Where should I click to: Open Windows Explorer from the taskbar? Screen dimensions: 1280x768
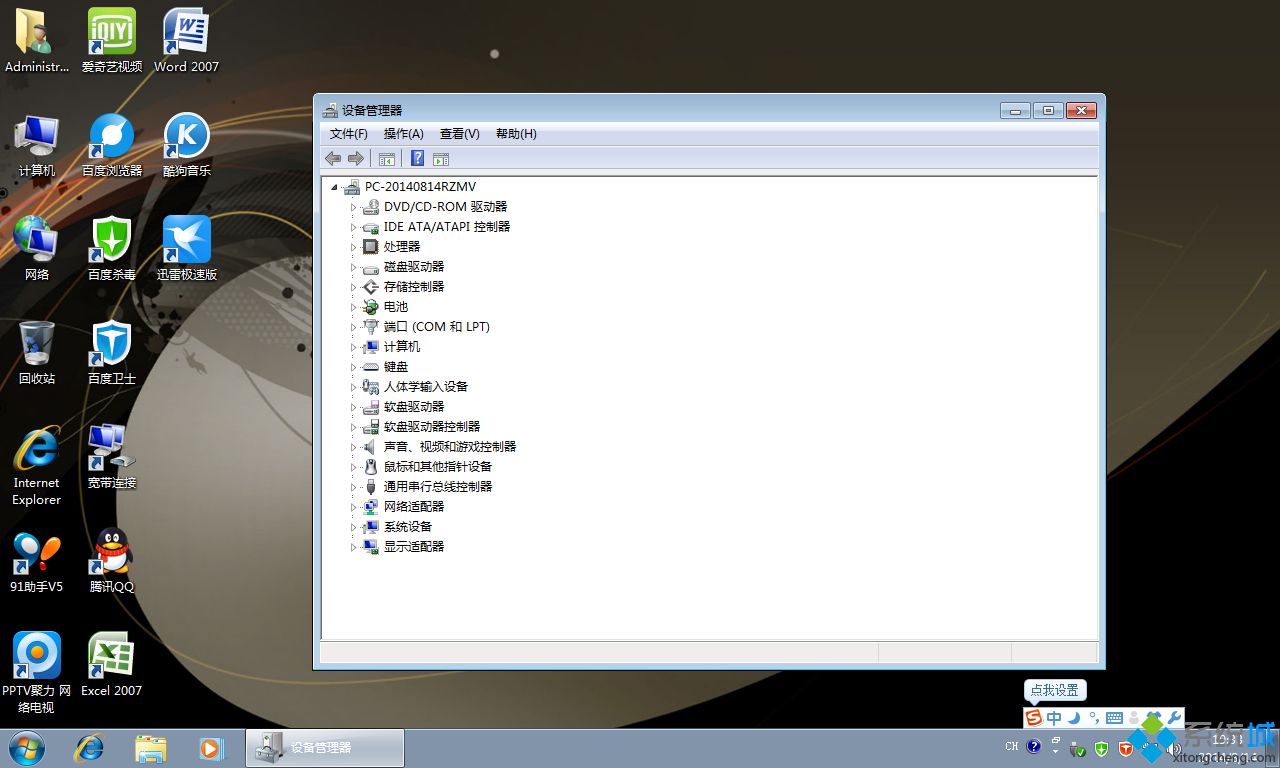(x=151, y=747)
